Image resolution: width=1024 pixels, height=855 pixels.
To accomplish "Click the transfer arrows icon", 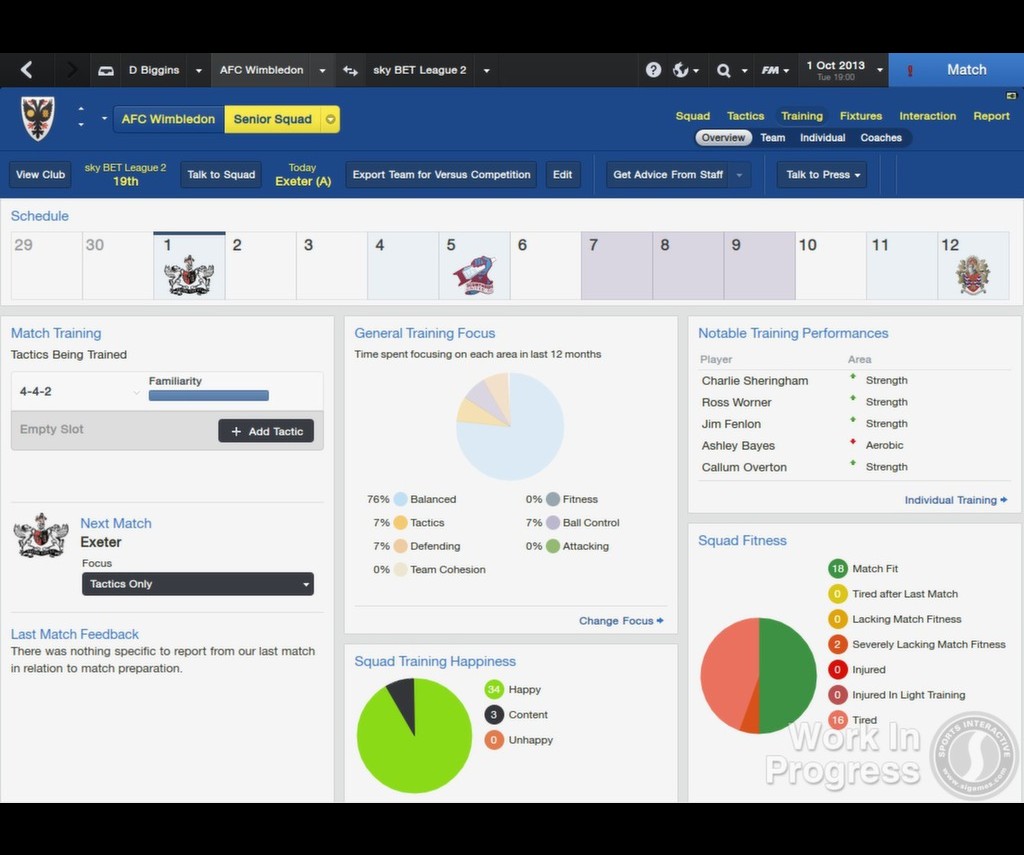I will tap(350, 71).
